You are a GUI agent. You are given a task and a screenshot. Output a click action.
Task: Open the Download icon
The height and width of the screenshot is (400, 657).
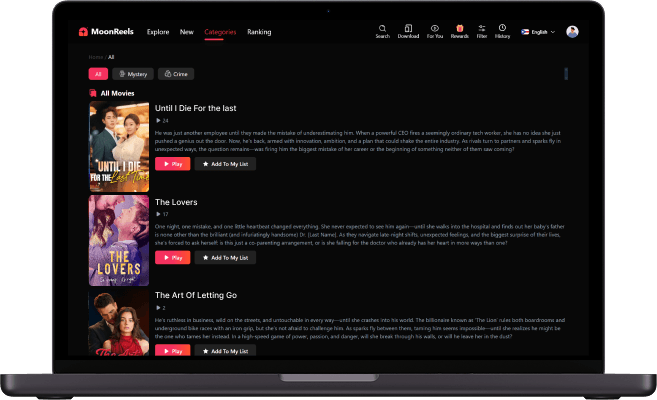(x=408, y=31)
